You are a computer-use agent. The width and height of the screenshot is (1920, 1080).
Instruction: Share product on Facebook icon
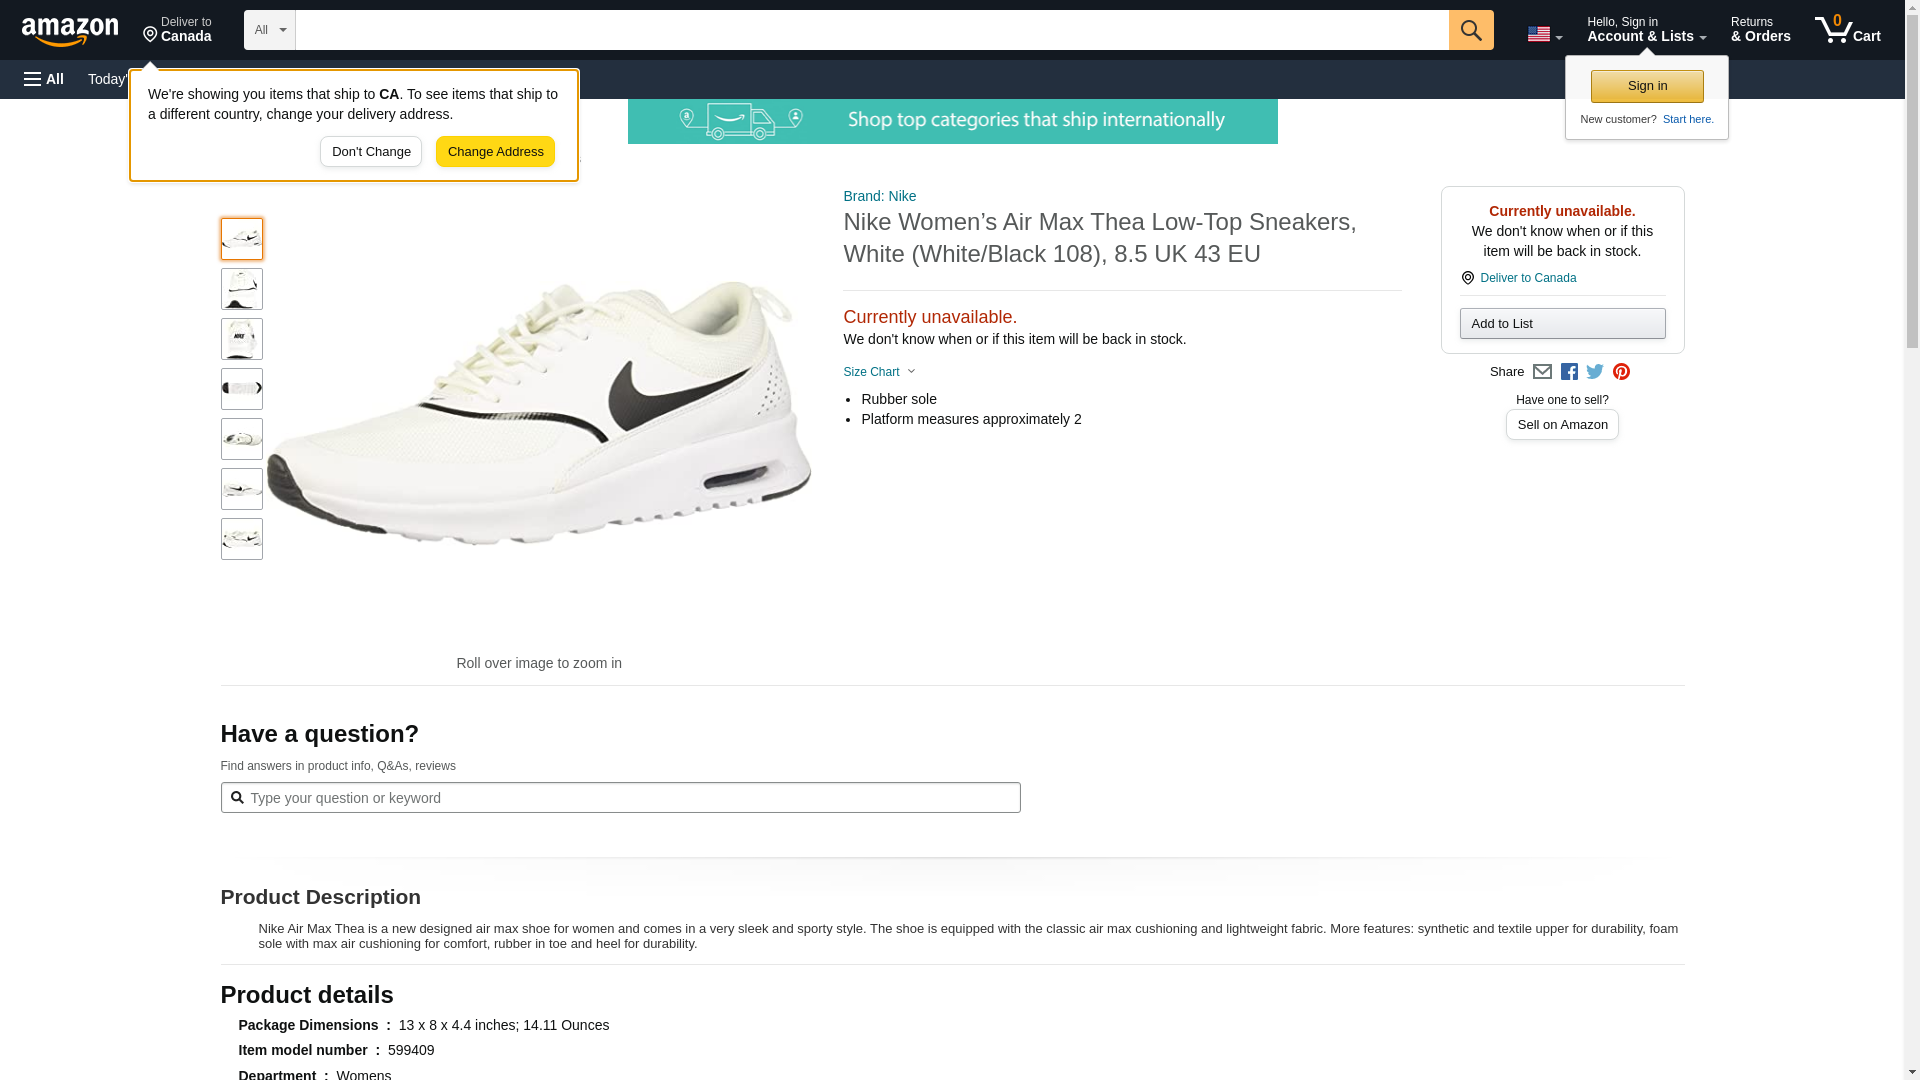tap(1569, 372)
